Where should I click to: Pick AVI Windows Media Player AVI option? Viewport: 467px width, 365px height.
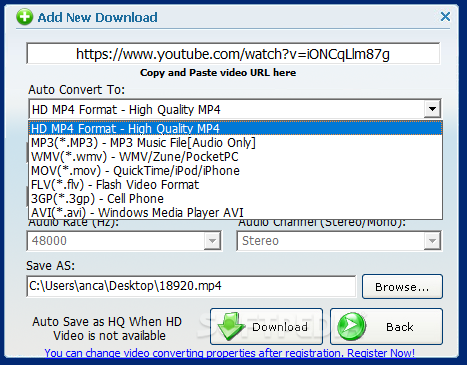coord(235,213)
